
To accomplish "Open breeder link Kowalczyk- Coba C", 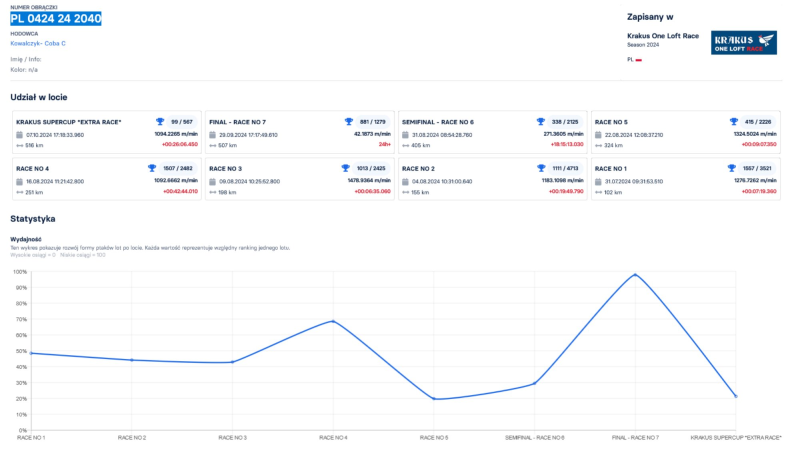I will pyautogui.click(x=38, y=44).
